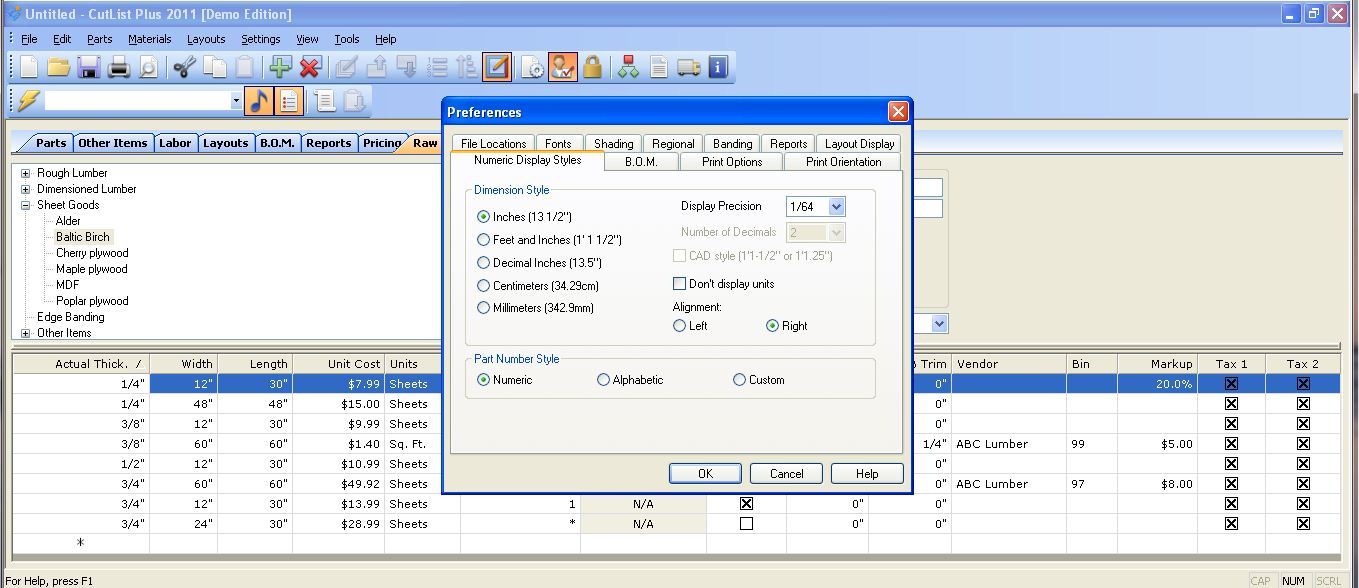Switch to the Print Options tab
The width and height of the screenshot is (1359, 588).
tap(732, 162)
